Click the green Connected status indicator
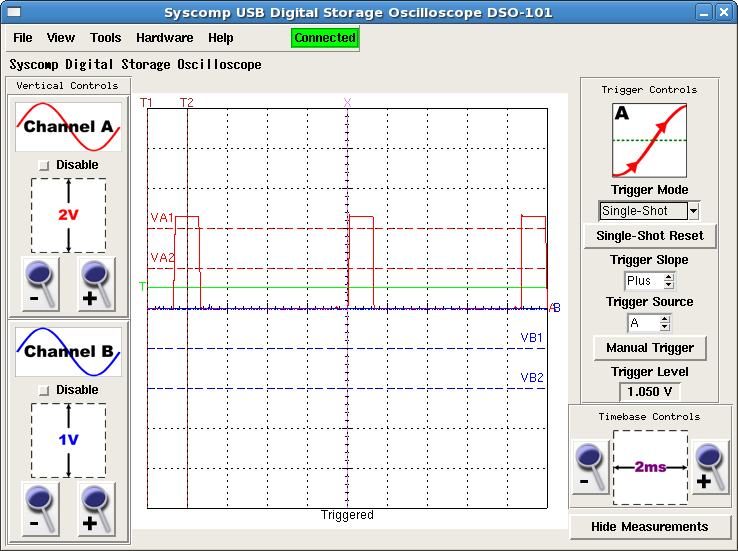 point(325,38)
